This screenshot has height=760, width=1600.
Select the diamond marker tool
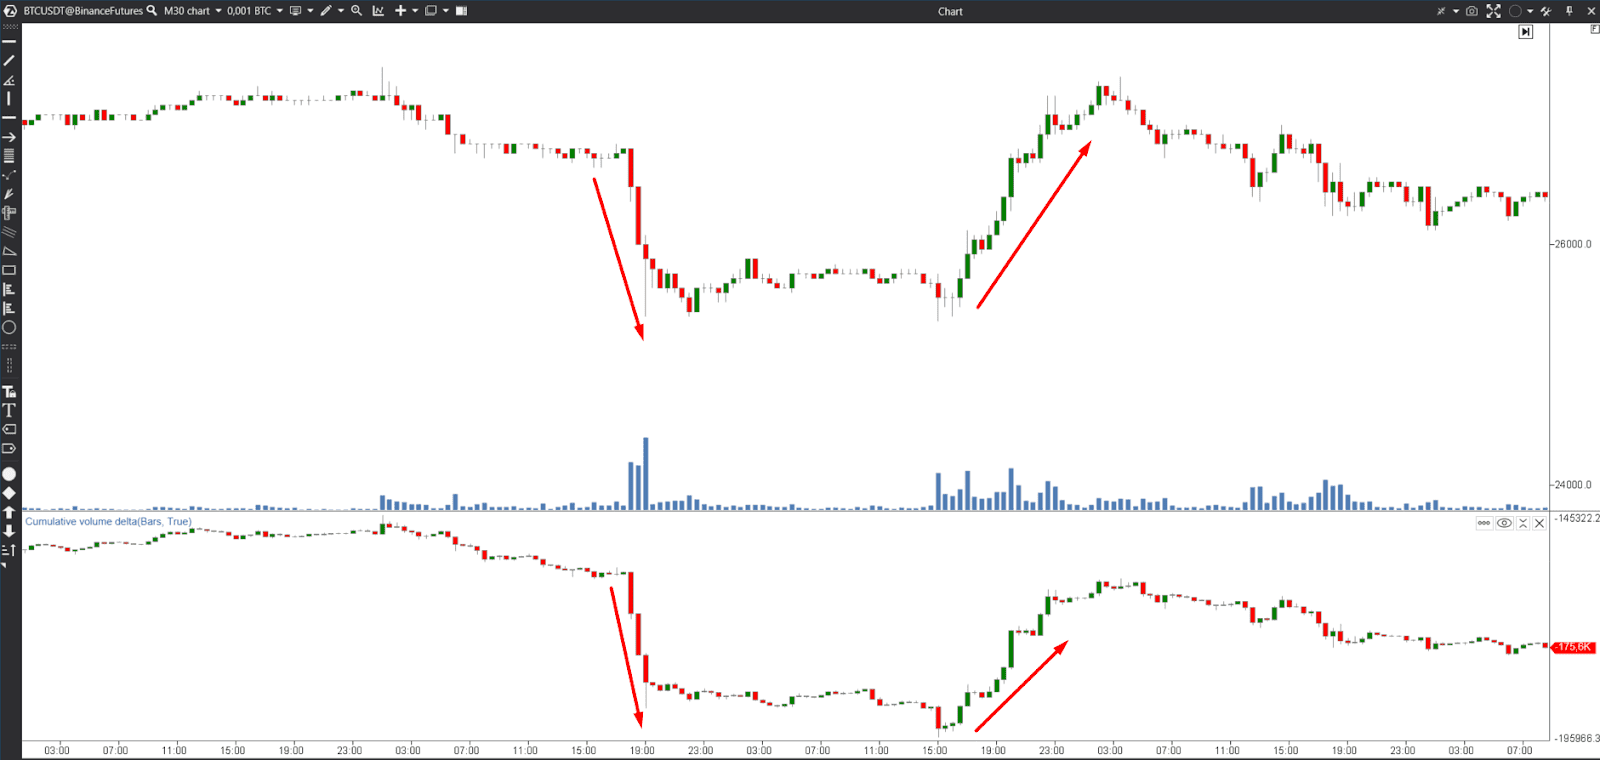[x=9, y=493]
